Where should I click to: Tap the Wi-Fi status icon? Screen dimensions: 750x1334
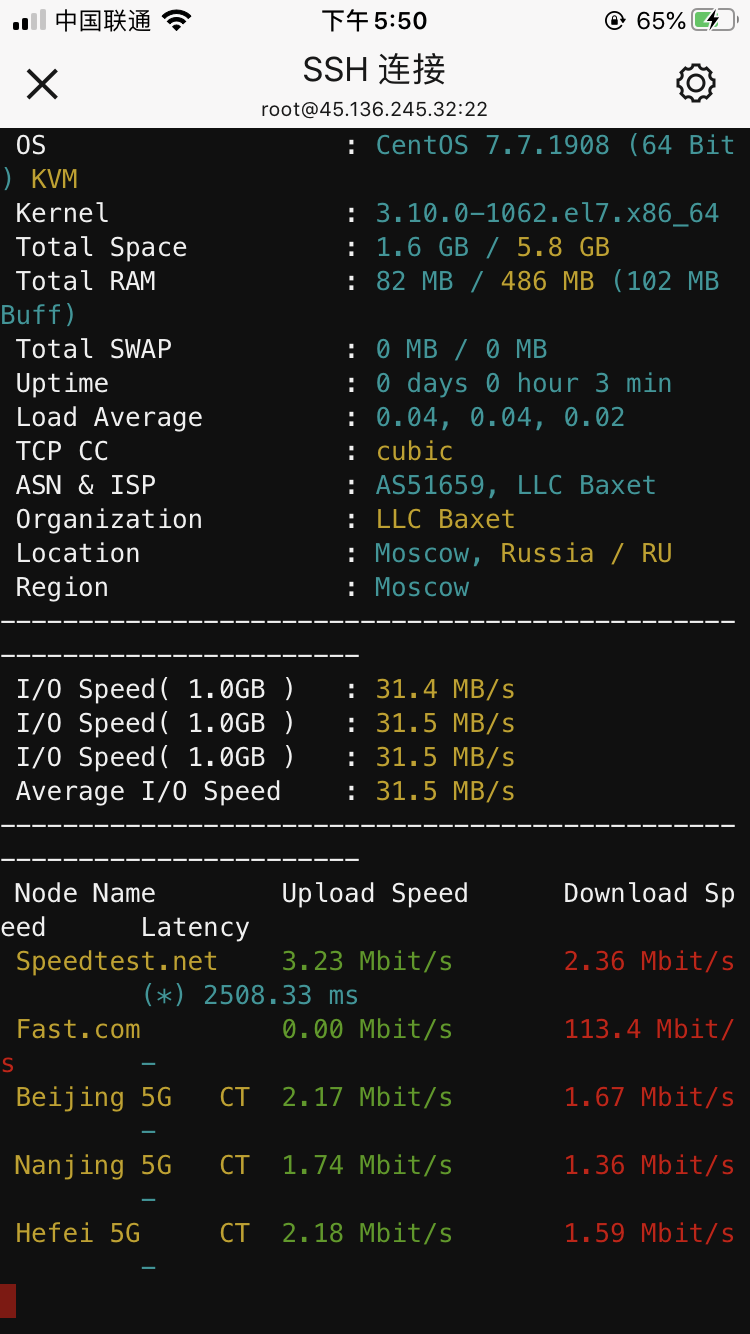[177, 21]
